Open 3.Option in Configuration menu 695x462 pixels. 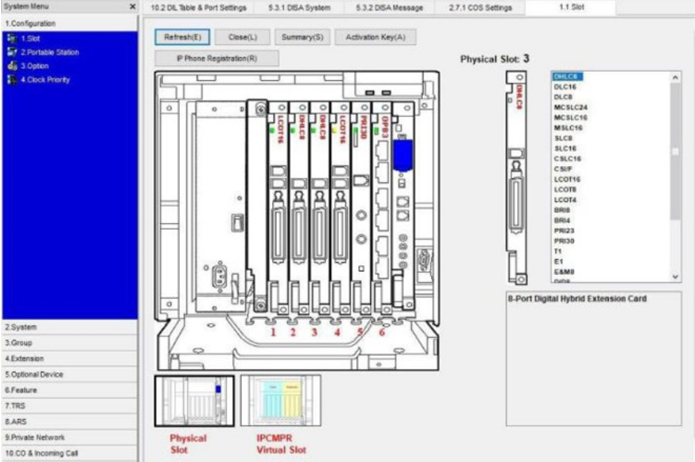point(35,66)
